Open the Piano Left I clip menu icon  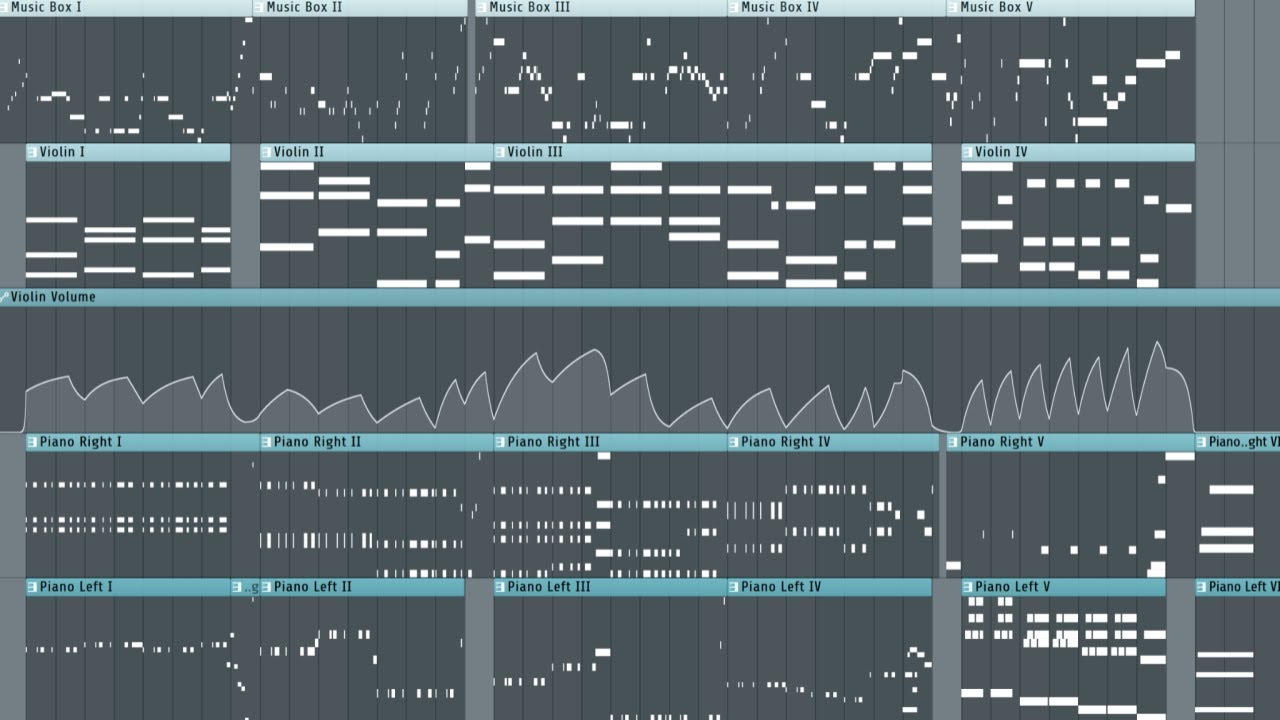(x=32, y=587)
